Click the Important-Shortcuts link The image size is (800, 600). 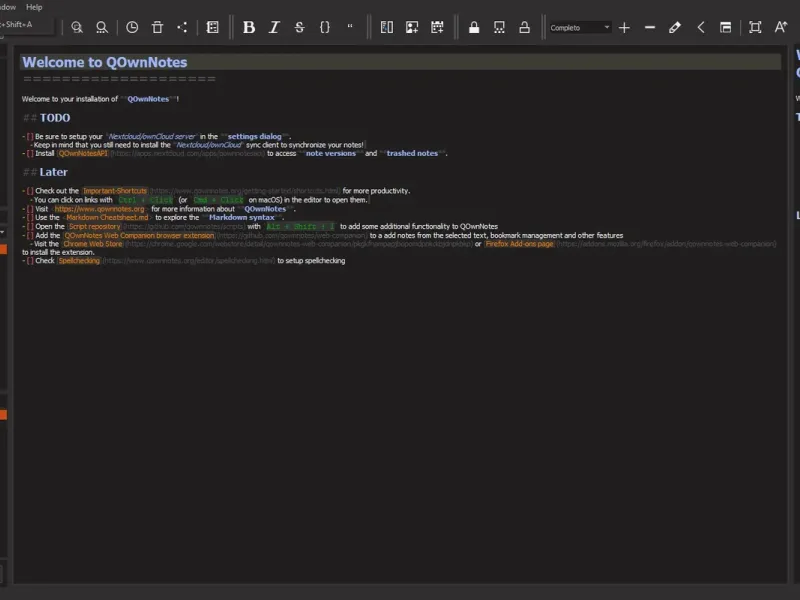114,190
